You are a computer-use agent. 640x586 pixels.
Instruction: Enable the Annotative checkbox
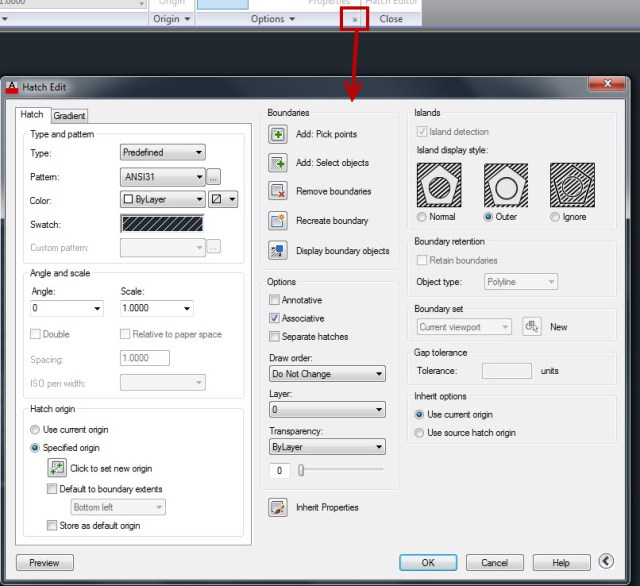pyautogui.click(x=274, y=300)
